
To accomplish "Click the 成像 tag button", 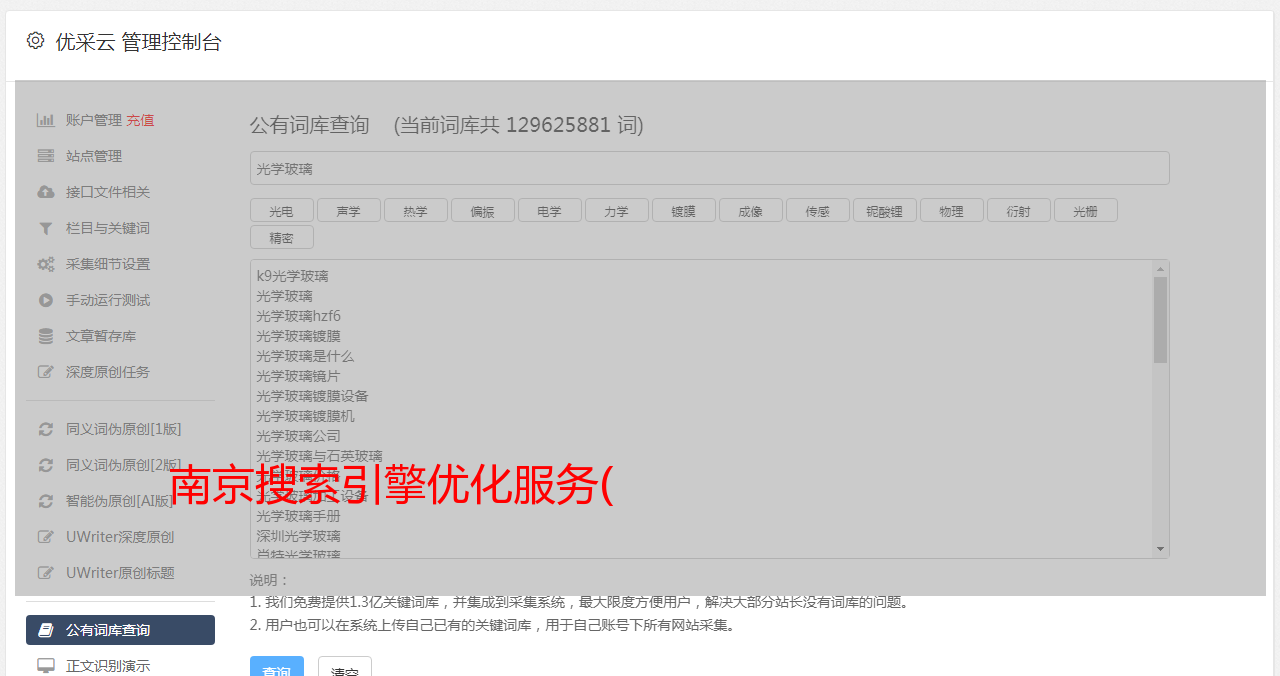I will 750,210.
